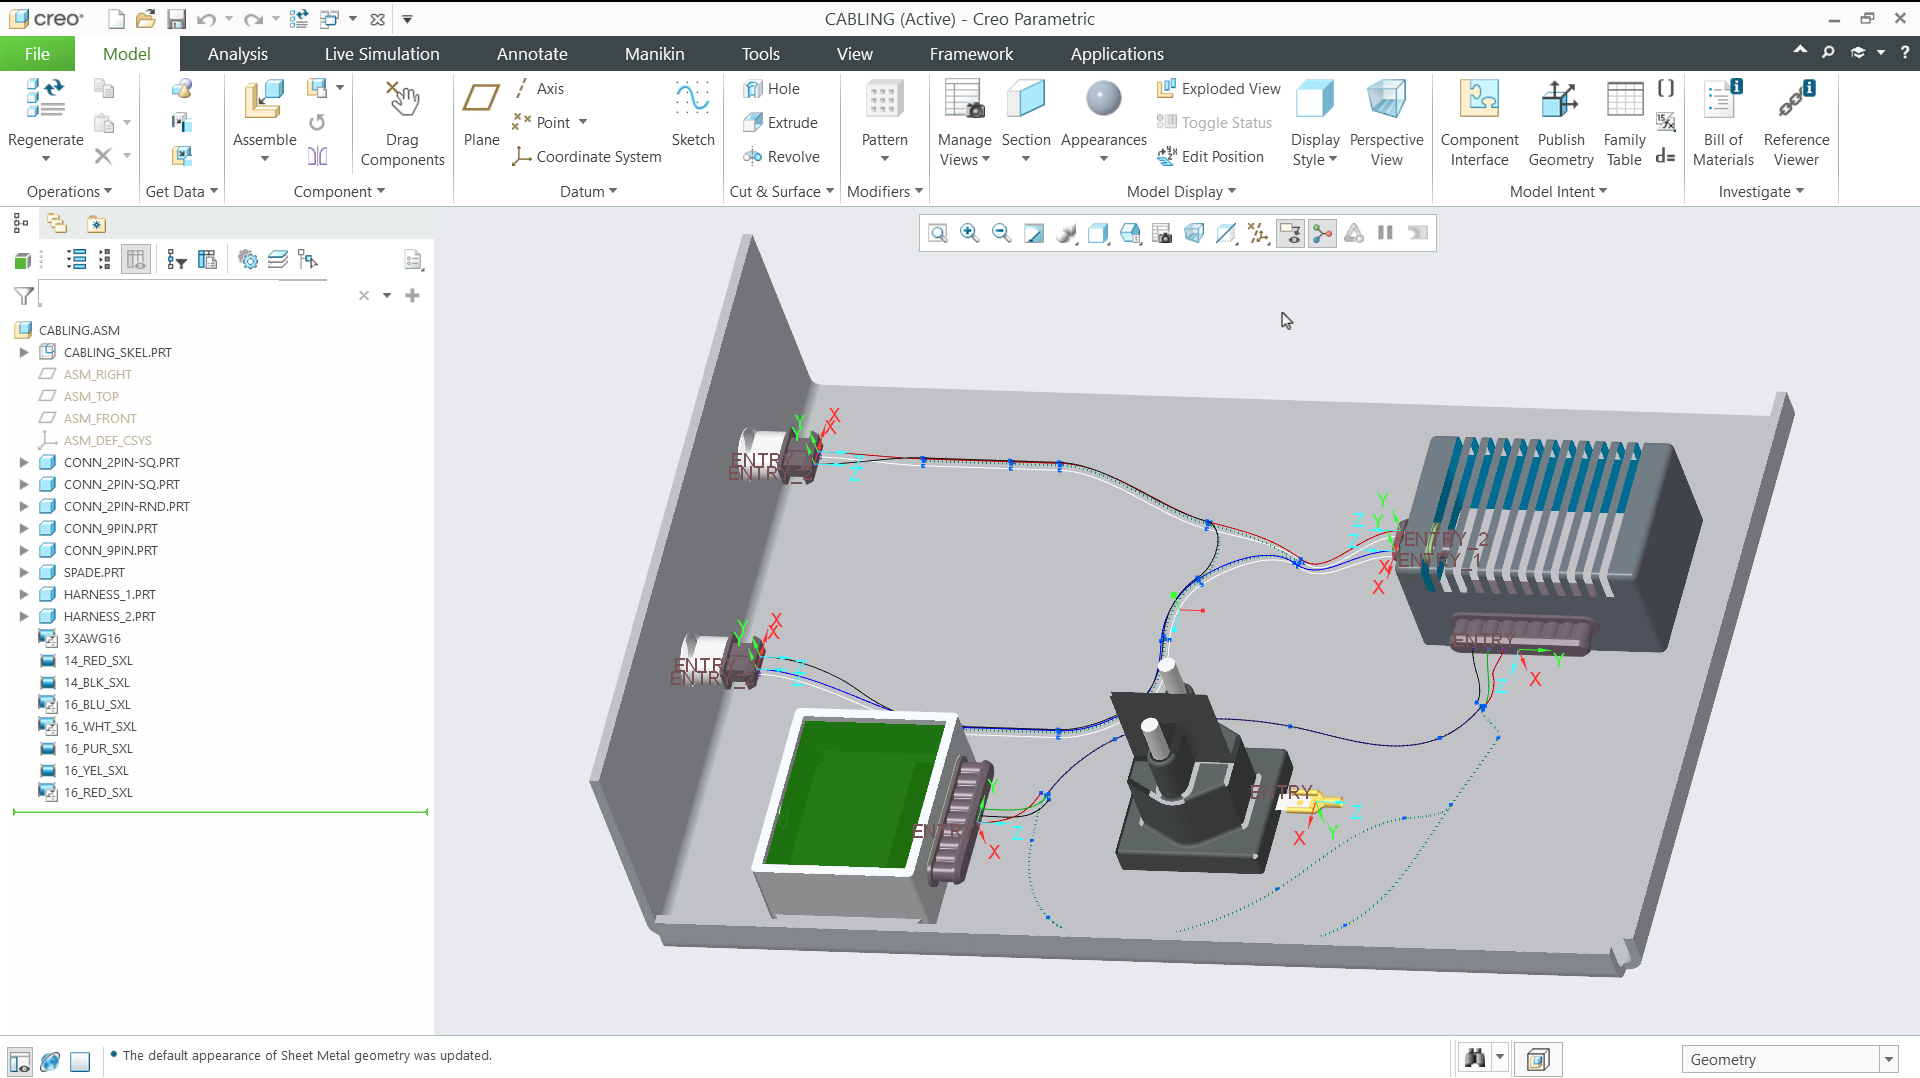Screen dimensions: 1920x1078
Task: Click the Axis datum button
Action: point(539,89)
